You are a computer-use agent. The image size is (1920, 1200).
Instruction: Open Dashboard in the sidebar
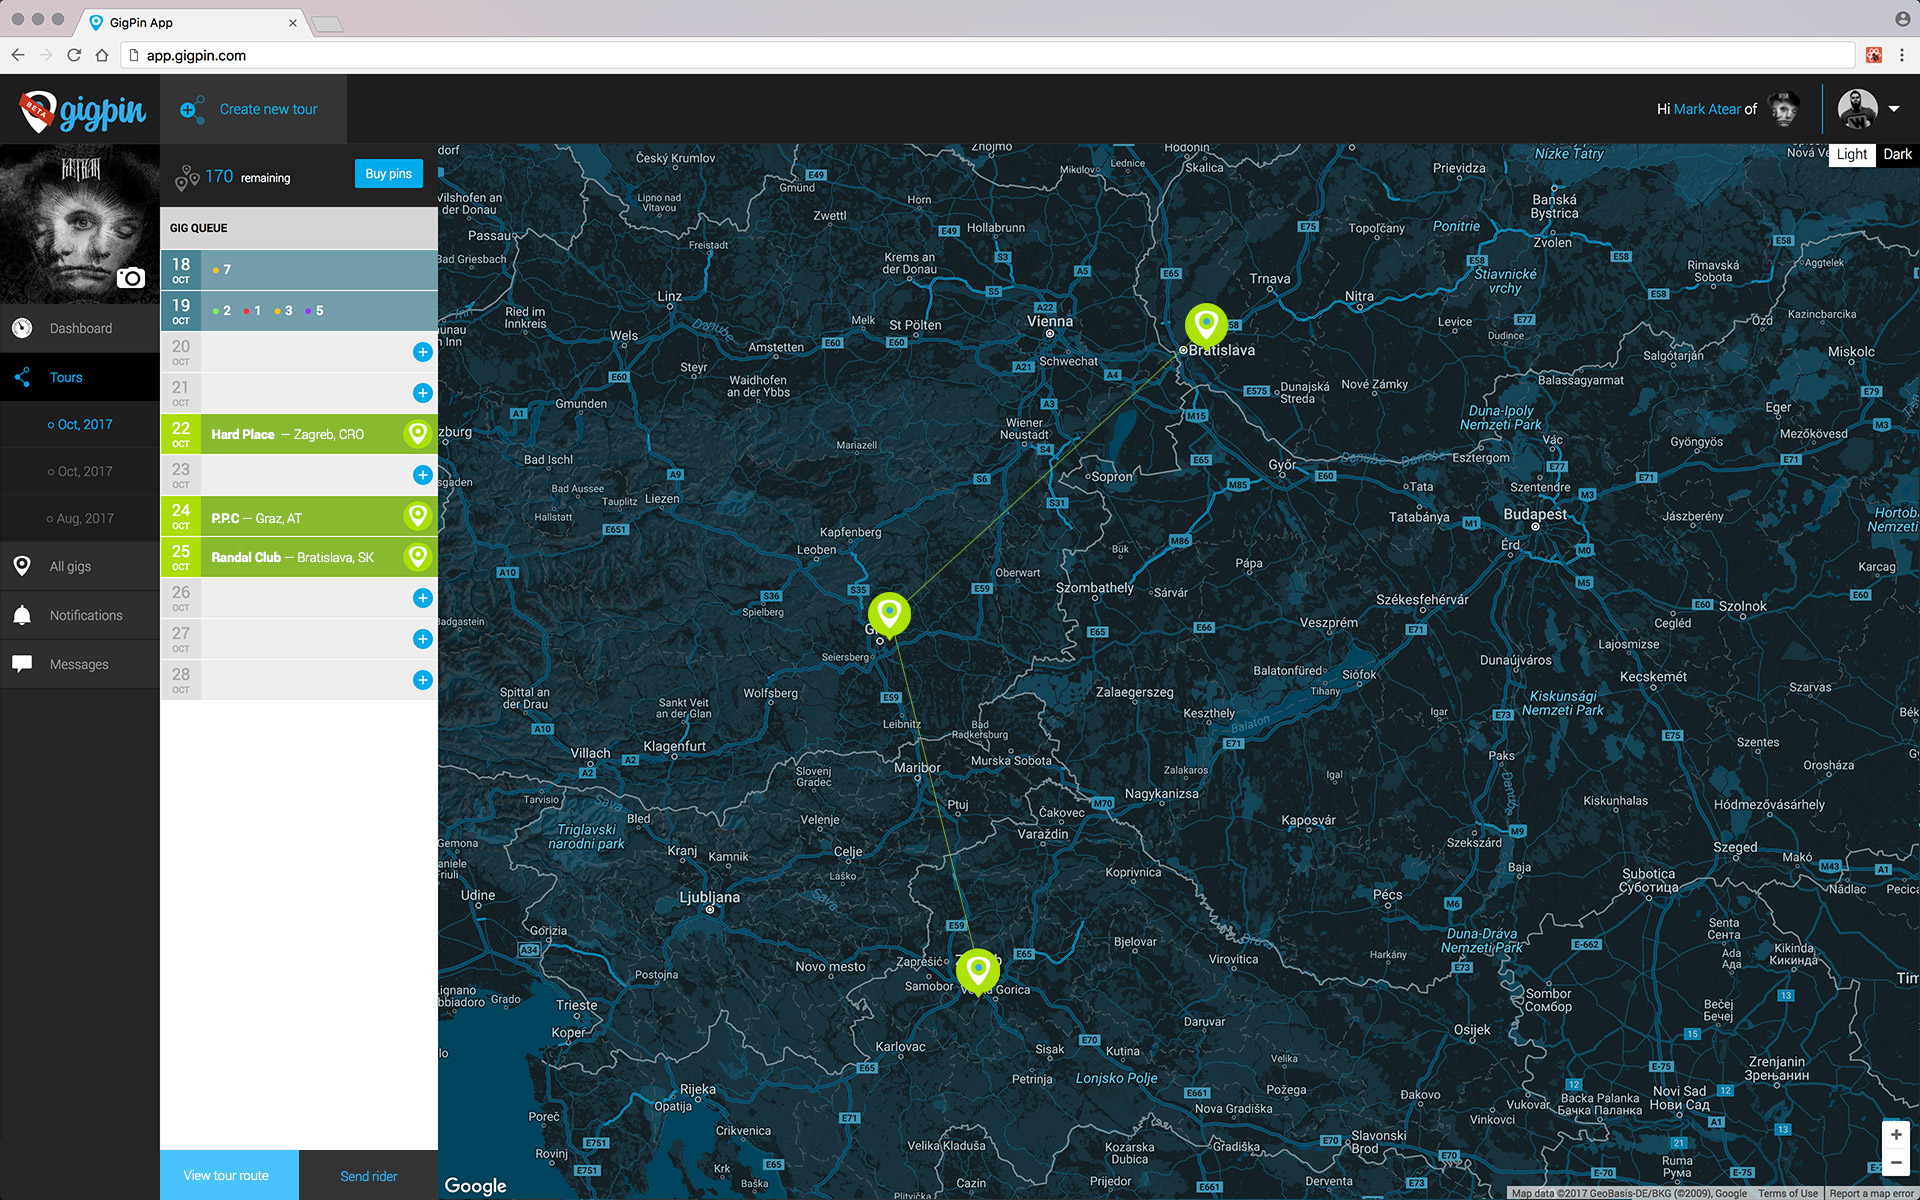(80, 328)
